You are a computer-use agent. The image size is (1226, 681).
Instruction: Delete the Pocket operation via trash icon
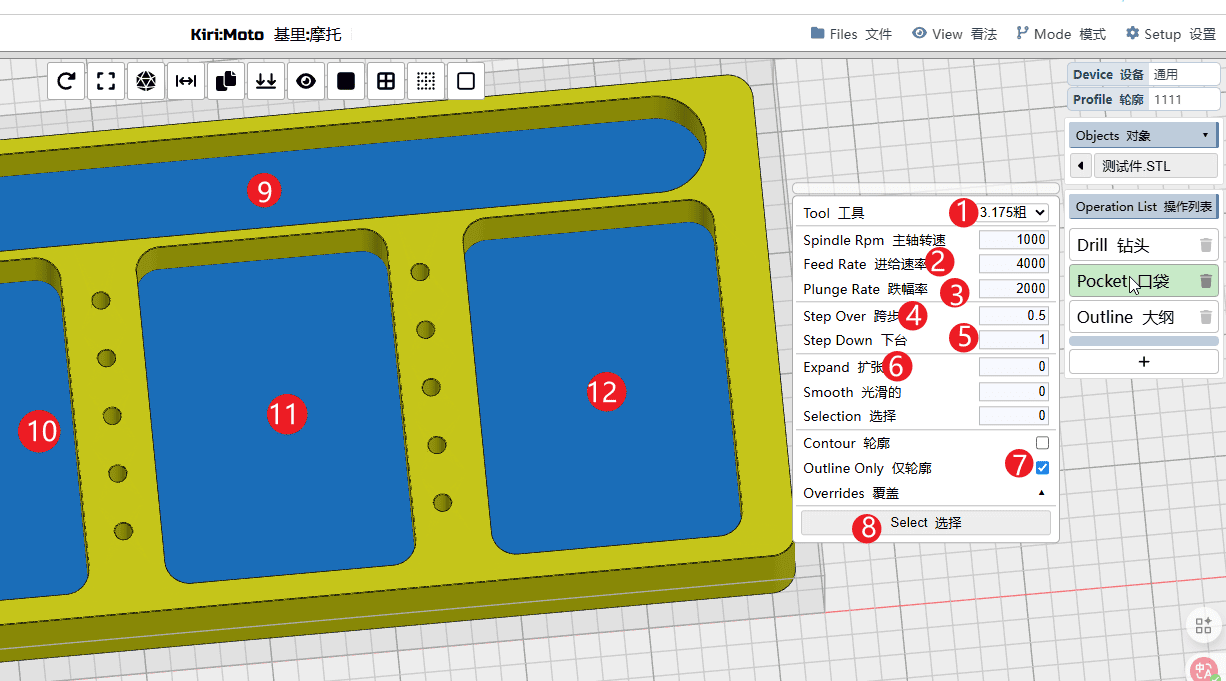[1206, 281]
